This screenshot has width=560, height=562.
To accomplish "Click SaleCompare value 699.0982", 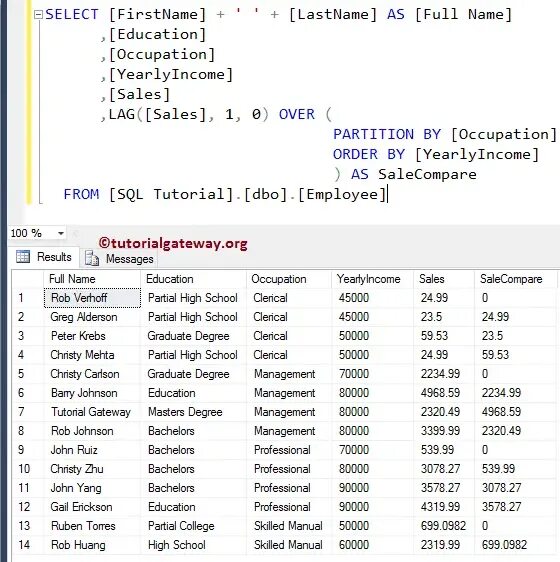I will tap(516, 545).
